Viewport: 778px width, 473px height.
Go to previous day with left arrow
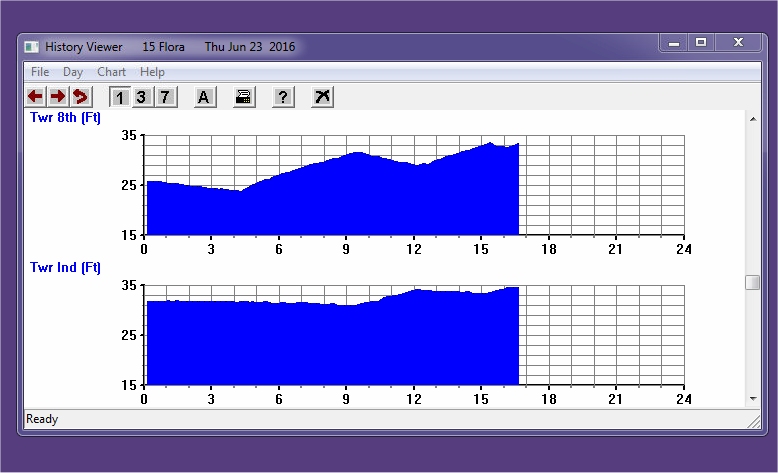pos(35,96)
